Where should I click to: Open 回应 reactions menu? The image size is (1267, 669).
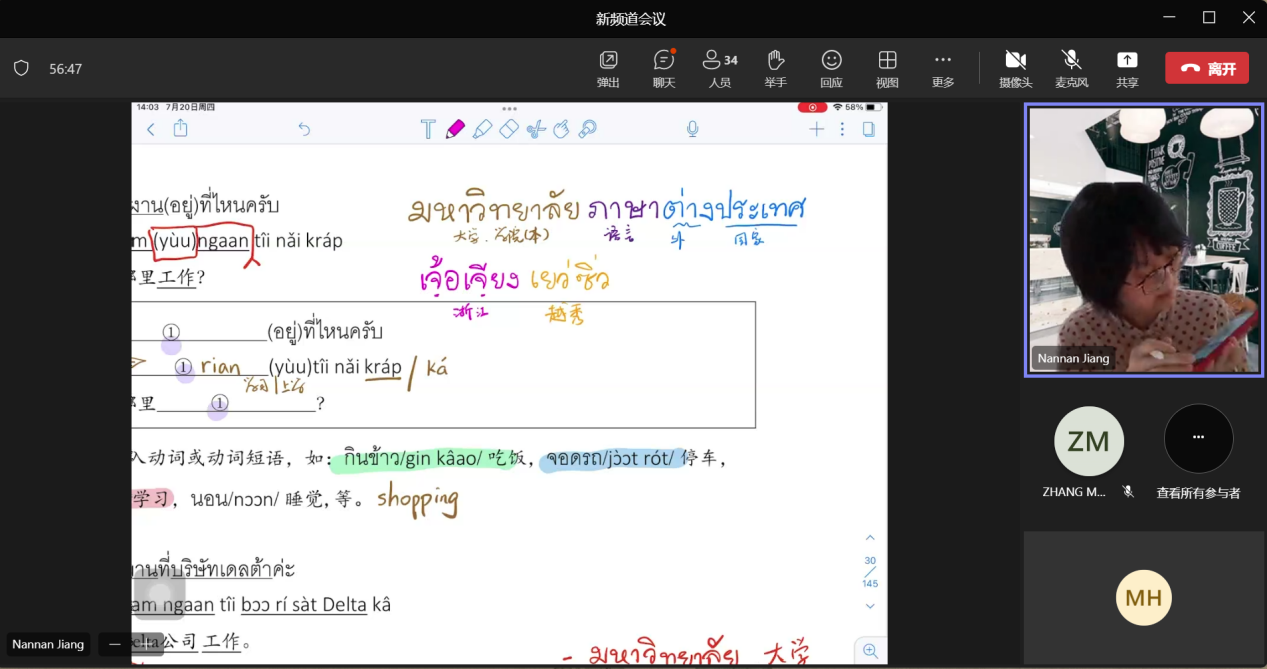(x=831, y=68)
